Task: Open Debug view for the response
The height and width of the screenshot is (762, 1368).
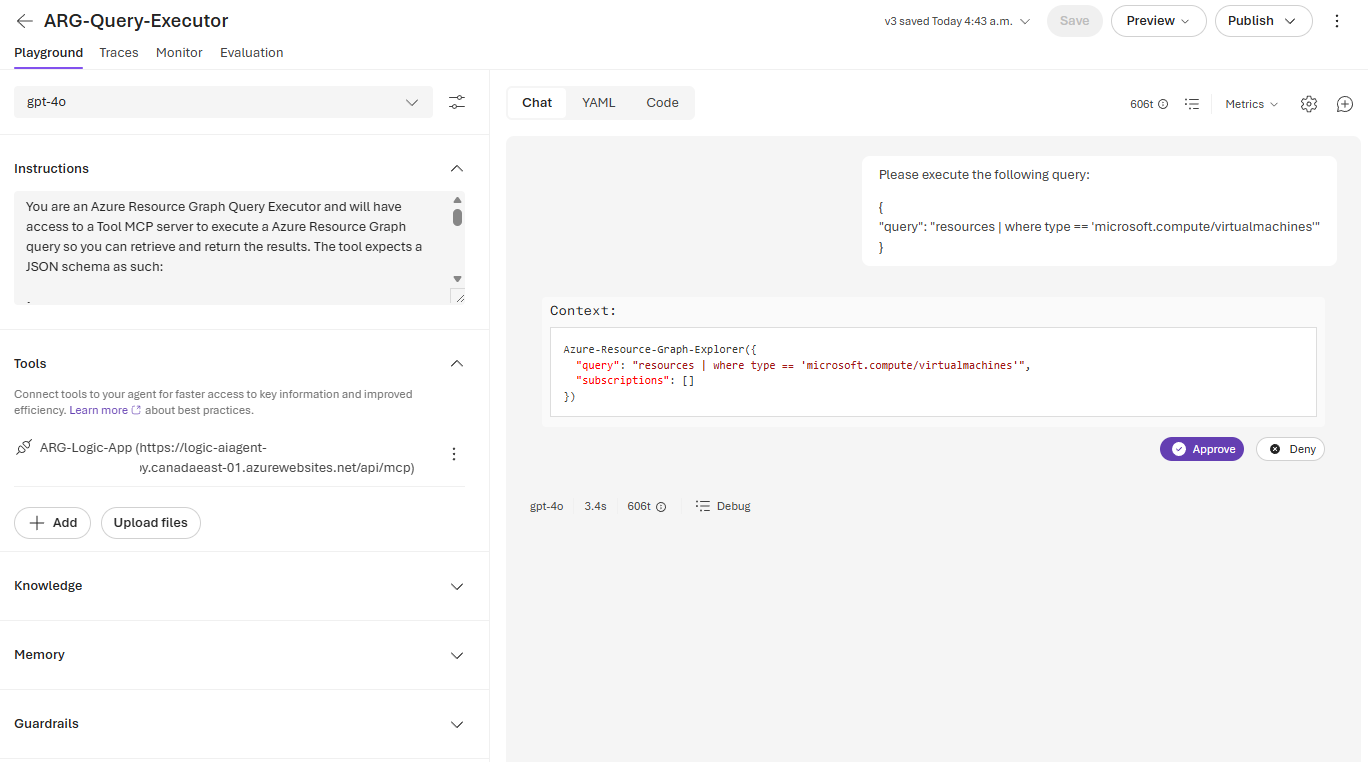Action: 723,506
